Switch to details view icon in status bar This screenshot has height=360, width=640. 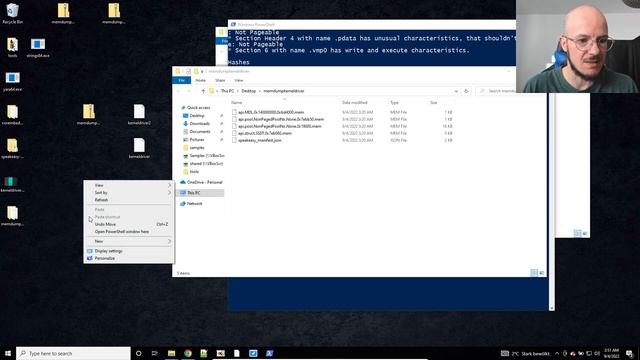(x=534, y=273)
